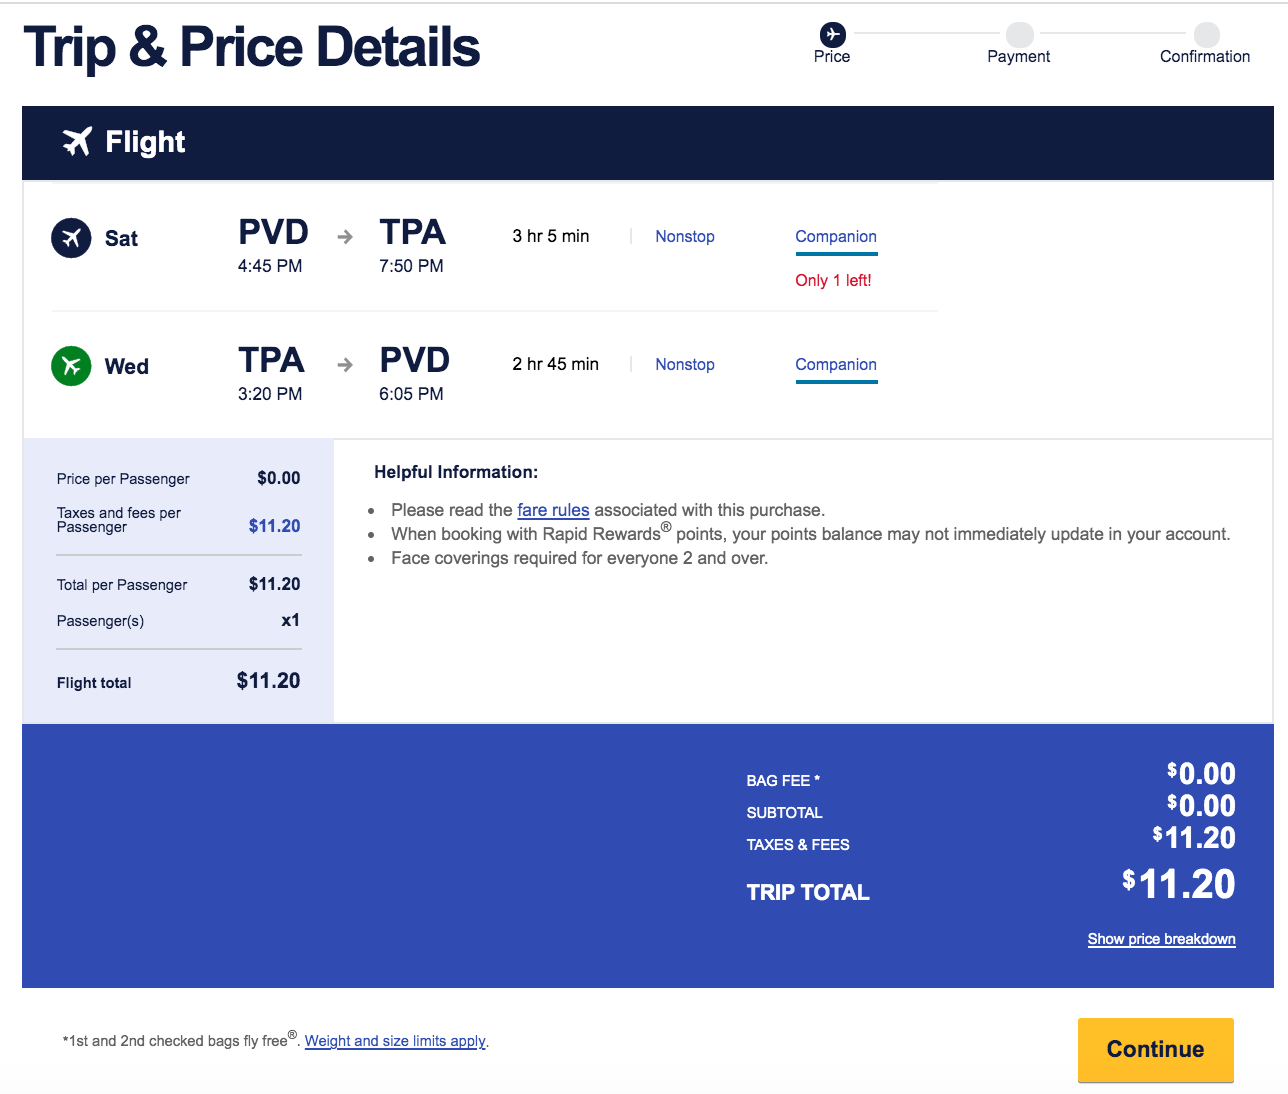Click Companion on the Wednesday return flight
The image size is (1288, 1094).
pyautogui.click(x=835, y=365)
